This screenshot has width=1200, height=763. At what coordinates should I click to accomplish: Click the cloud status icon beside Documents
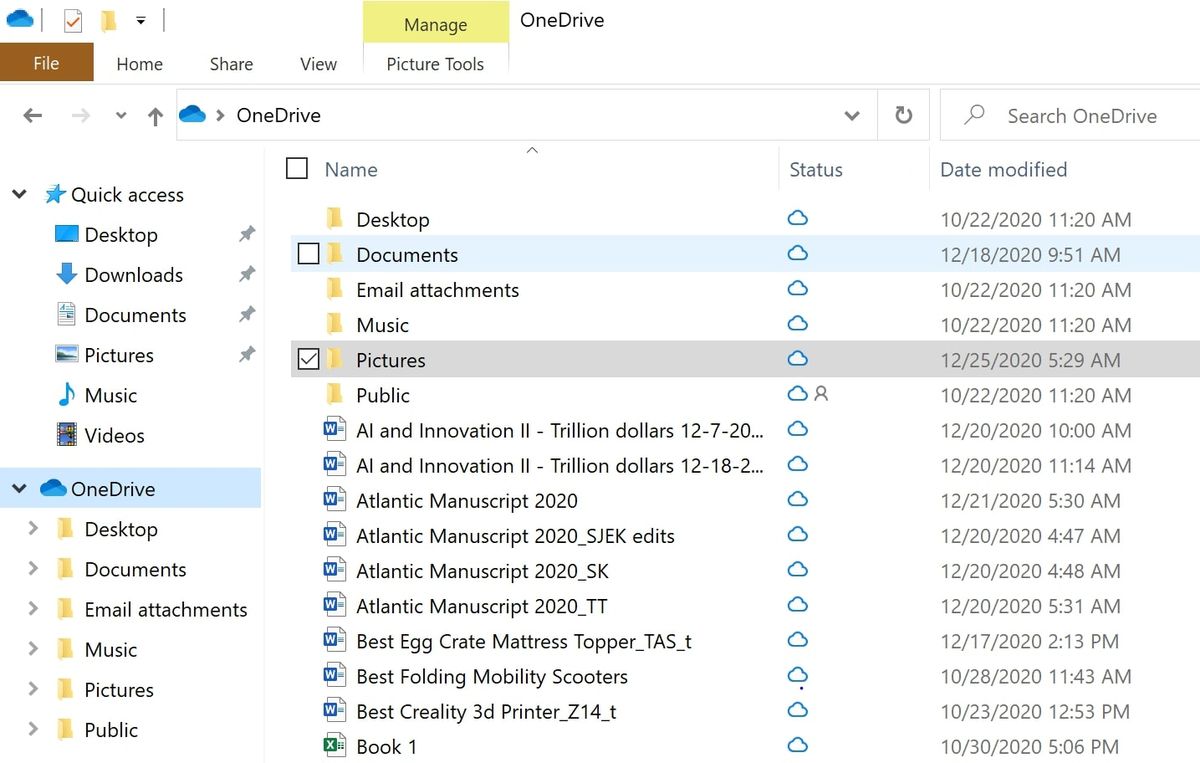[x=797, y=254]
